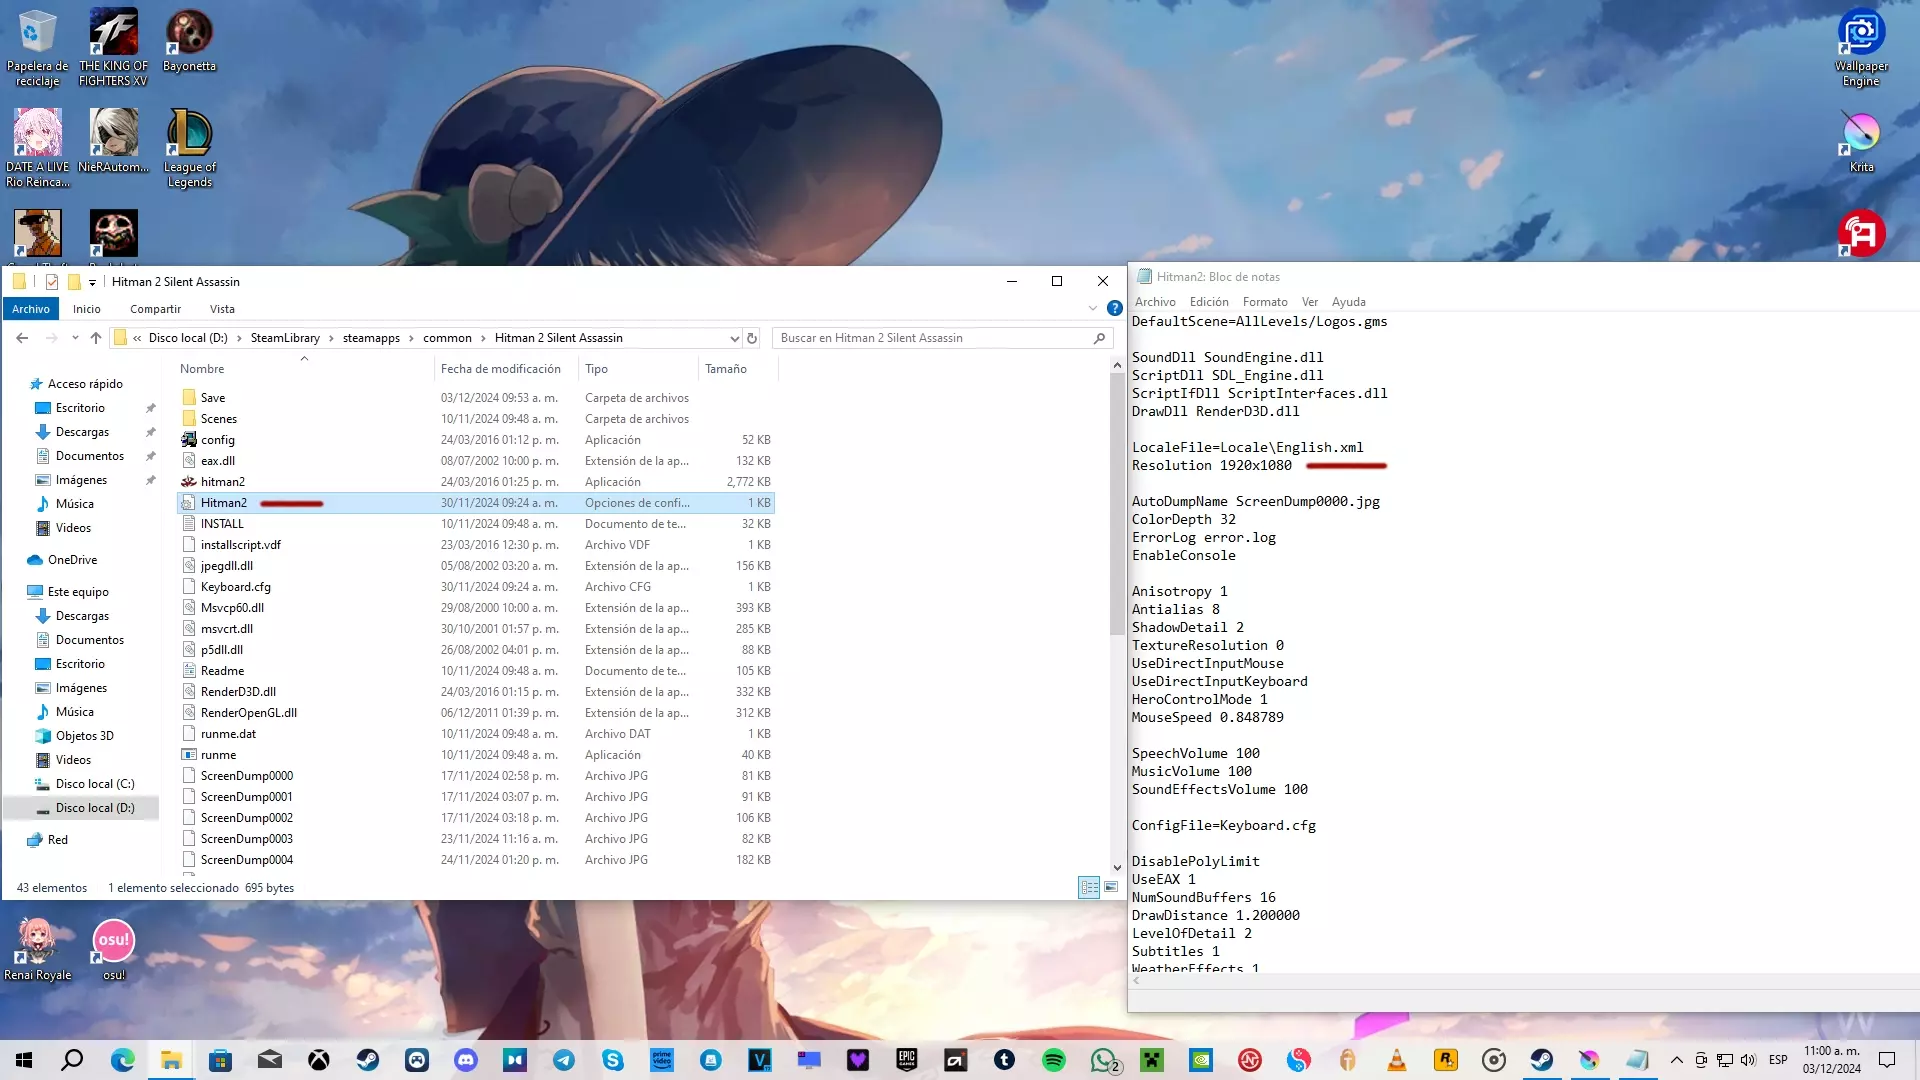Sort files by Fecha de modificación column
Screen dimensions: 1920x1080
pyautogui.click(x=500, y=368)
